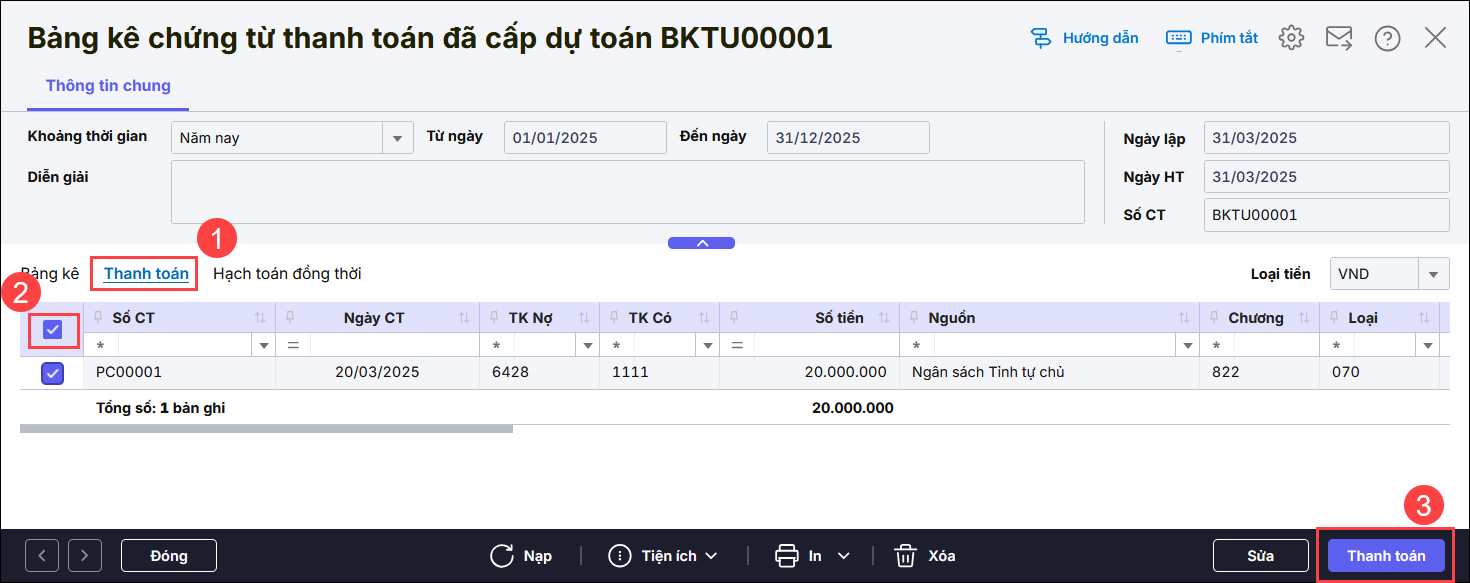Open the TK Có filter dropdown arrow
Screen dimensions: 1470x583
click(x=707, y=346)
